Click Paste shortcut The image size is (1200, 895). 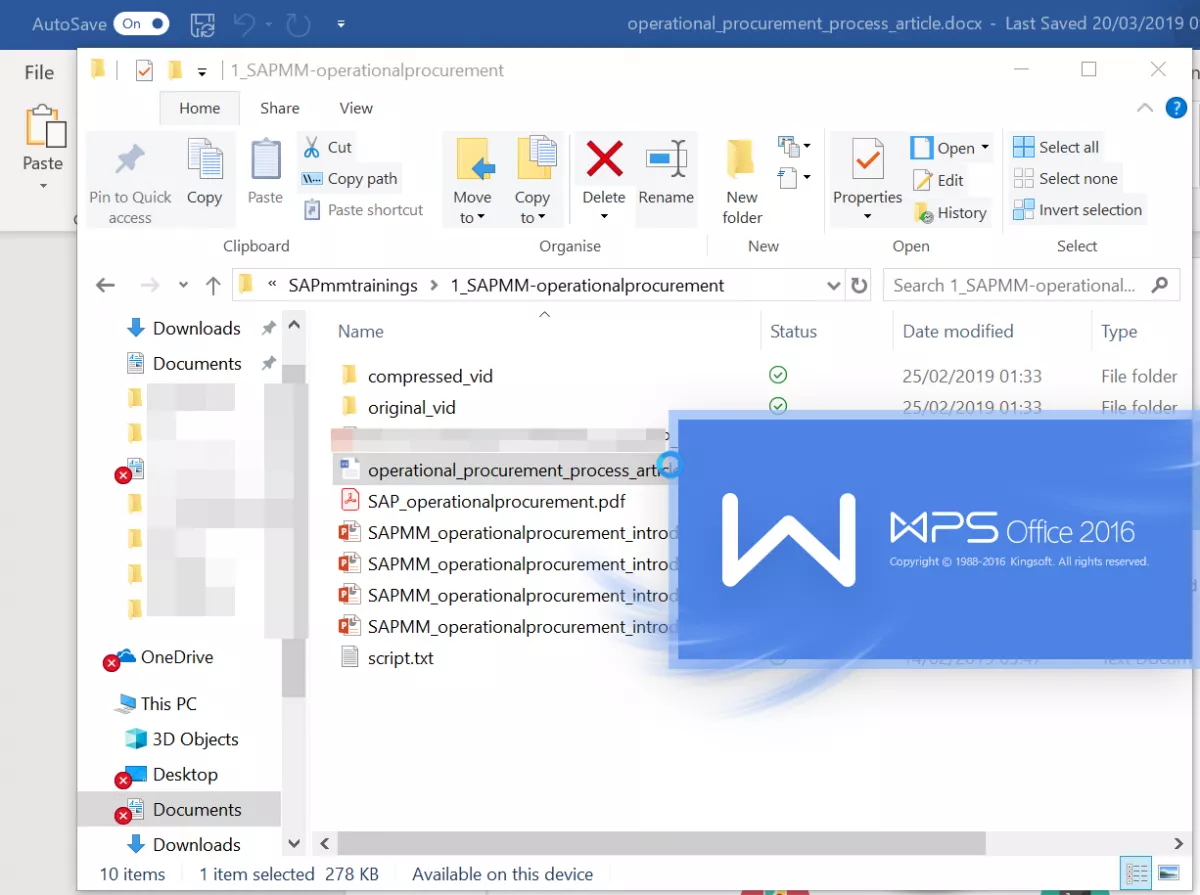click(363, 210)
